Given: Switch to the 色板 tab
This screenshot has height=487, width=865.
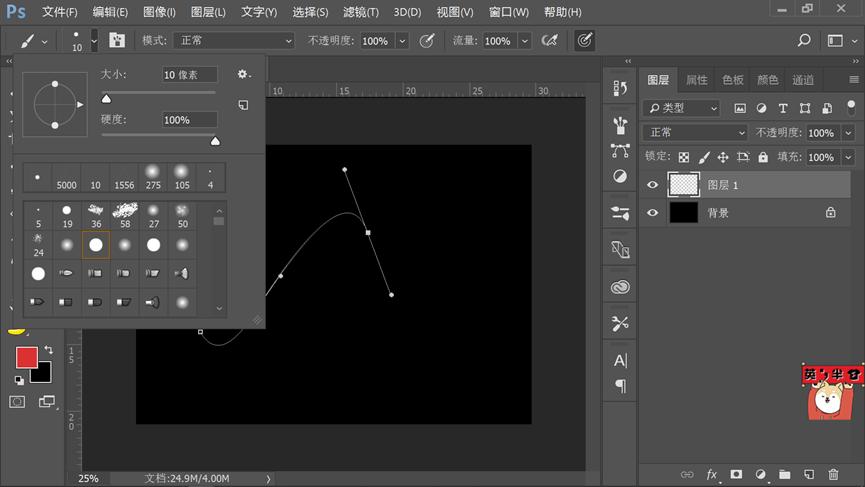Looking at the screenshot, I should pyautogui.click(x=733, y=80).
